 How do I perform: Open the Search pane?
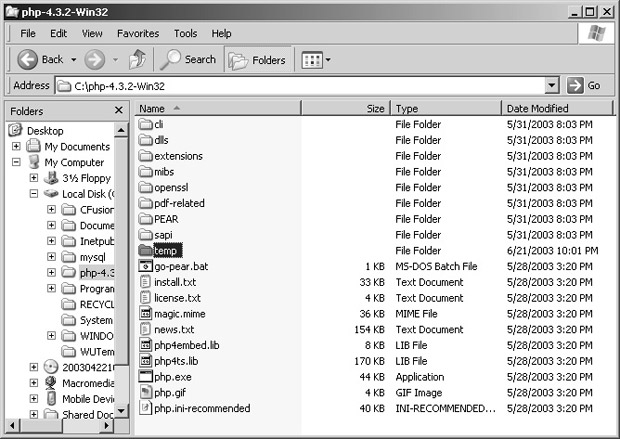pyautogui.click(x=188, y=60)
